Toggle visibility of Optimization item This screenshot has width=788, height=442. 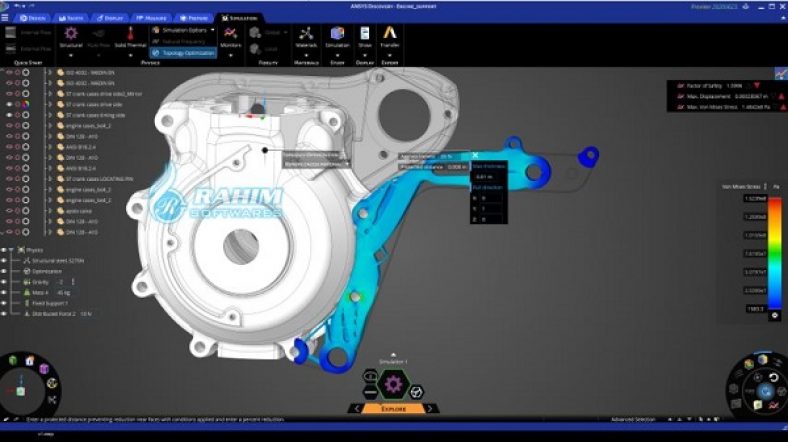click(4, 271)
